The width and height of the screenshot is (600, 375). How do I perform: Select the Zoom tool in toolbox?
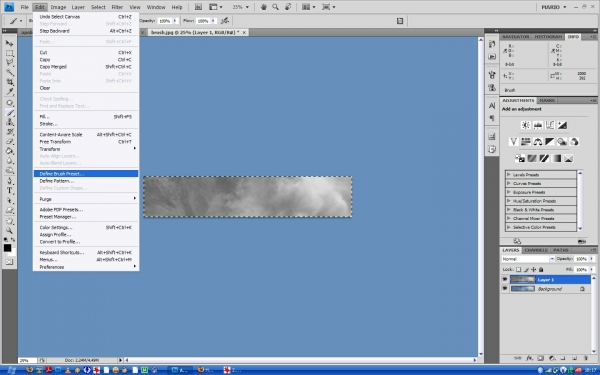9,231
